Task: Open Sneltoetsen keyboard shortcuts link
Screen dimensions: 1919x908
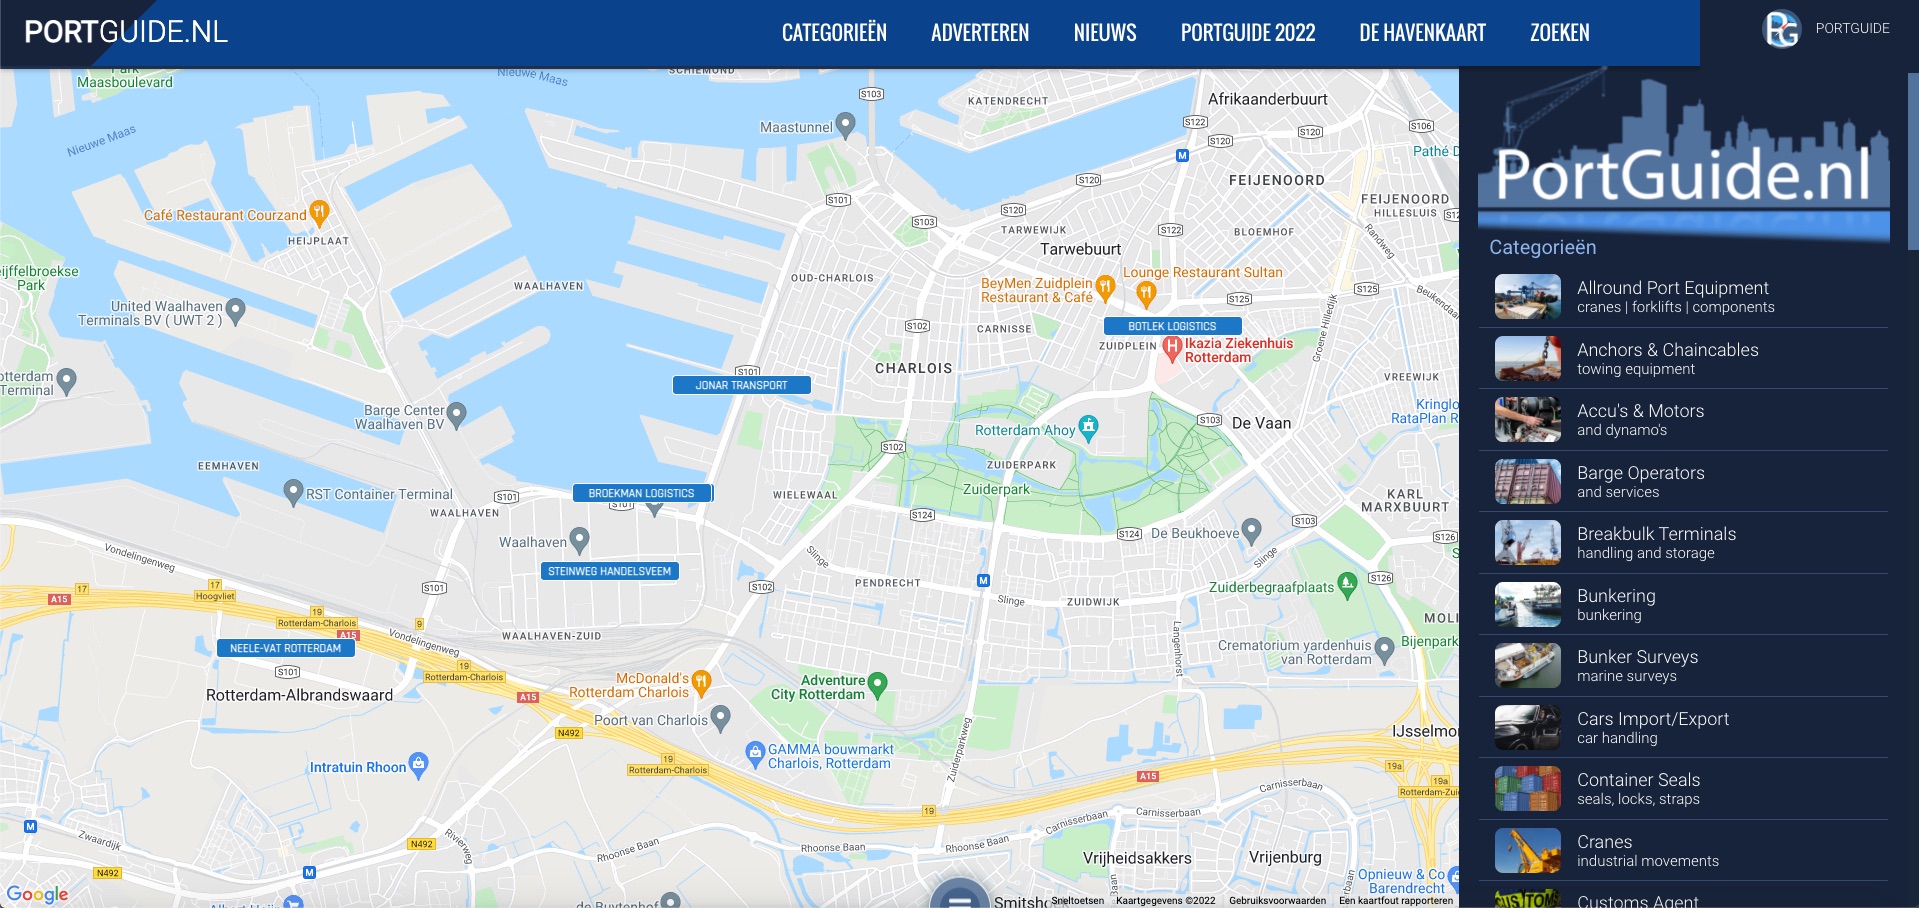Action: 1077,900
